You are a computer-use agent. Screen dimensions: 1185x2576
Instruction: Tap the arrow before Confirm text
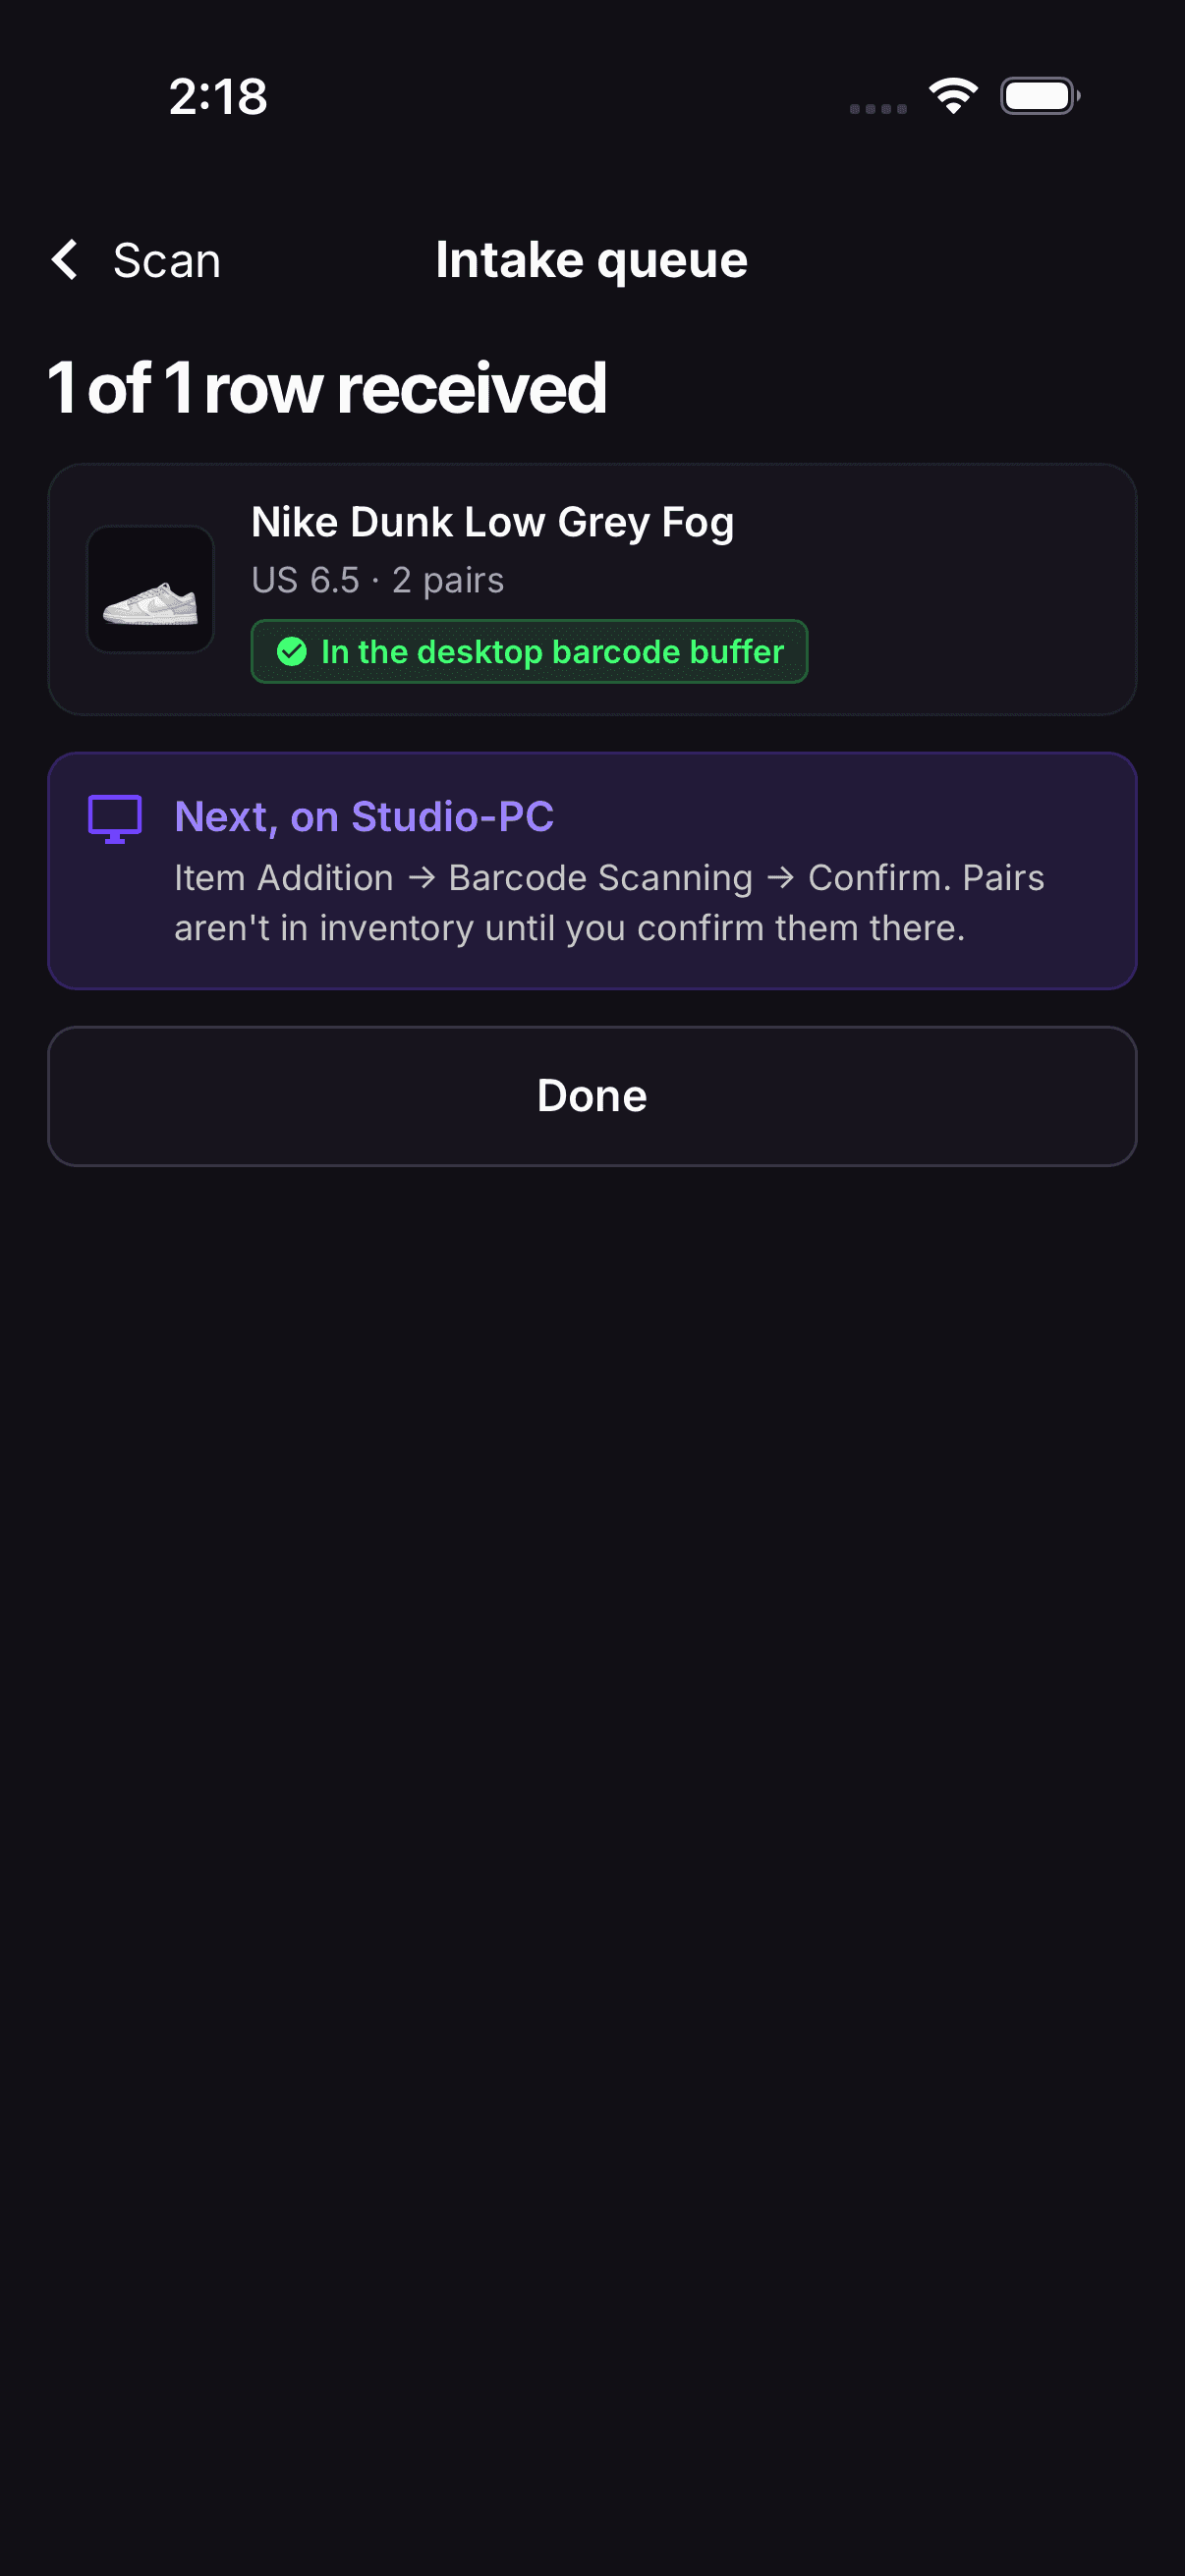tap(781, 878)
